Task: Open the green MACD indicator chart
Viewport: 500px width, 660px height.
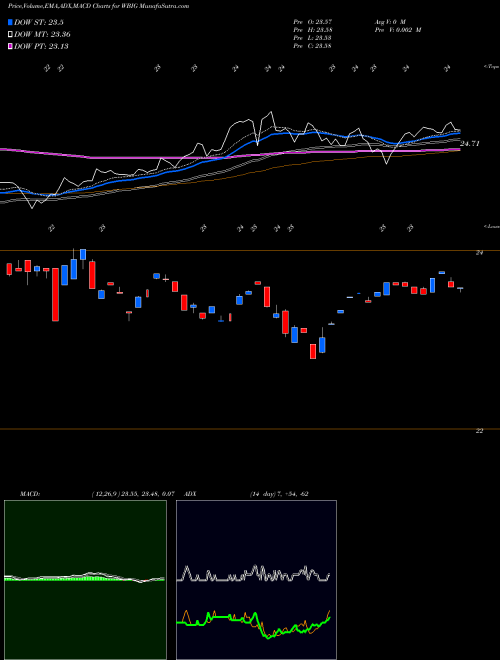Action: 85,580
